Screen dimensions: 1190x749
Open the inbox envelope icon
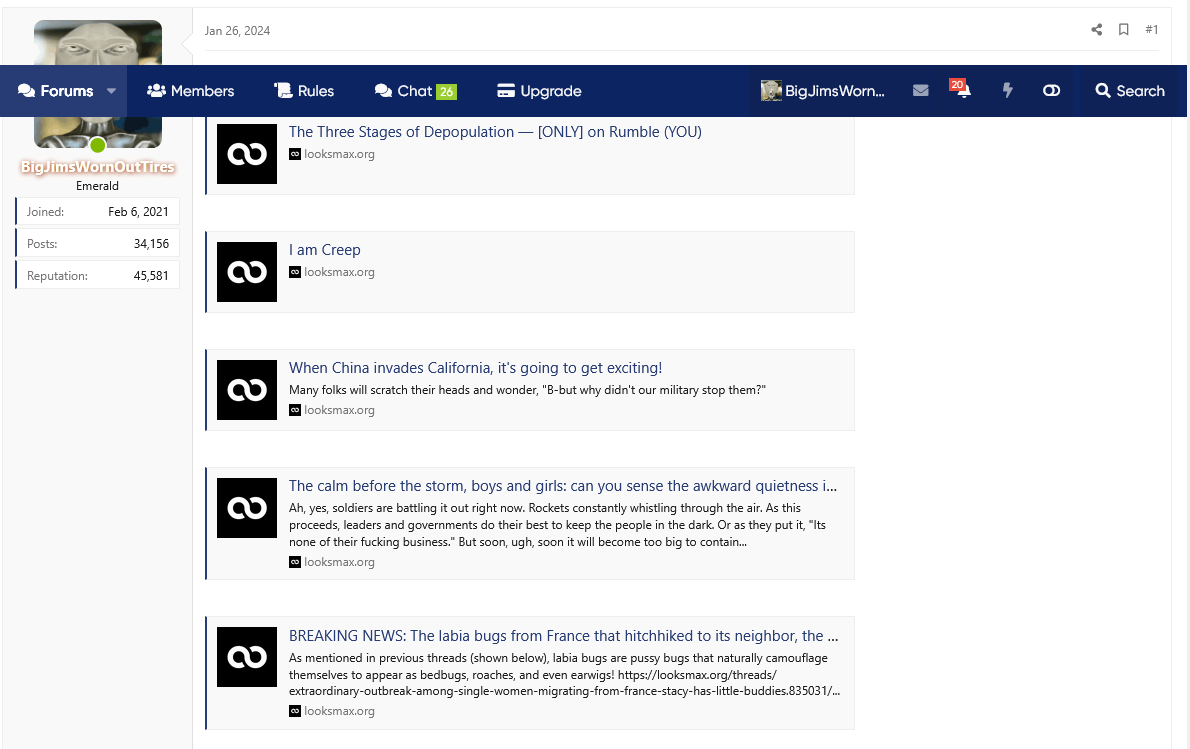click(x=921, y=91)
